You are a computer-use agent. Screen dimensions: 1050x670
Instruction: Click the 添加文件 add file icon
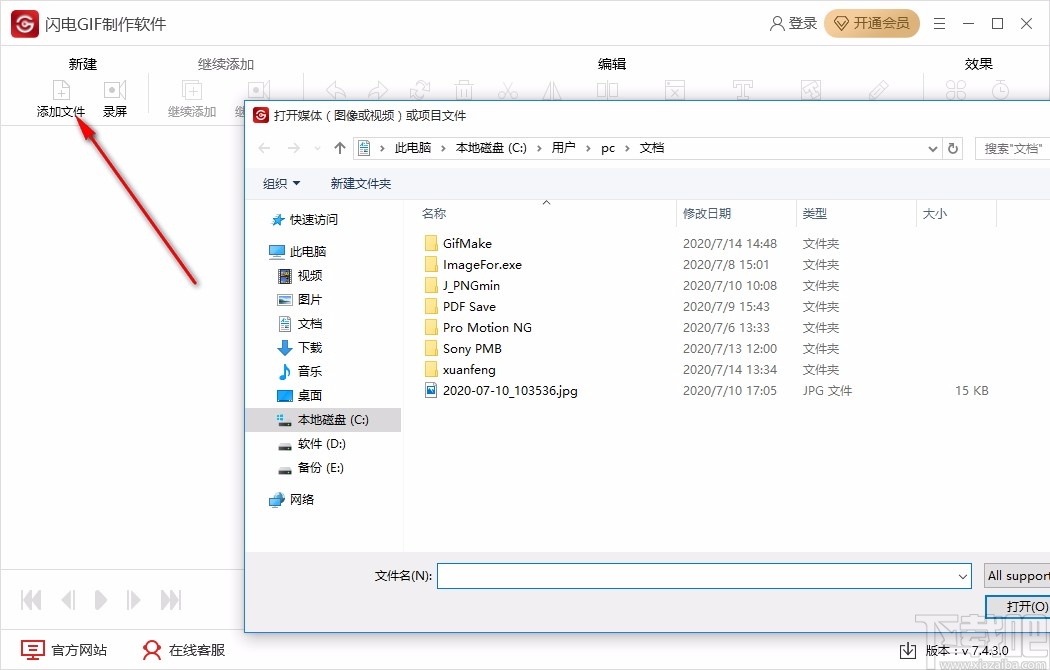(61, 90)
